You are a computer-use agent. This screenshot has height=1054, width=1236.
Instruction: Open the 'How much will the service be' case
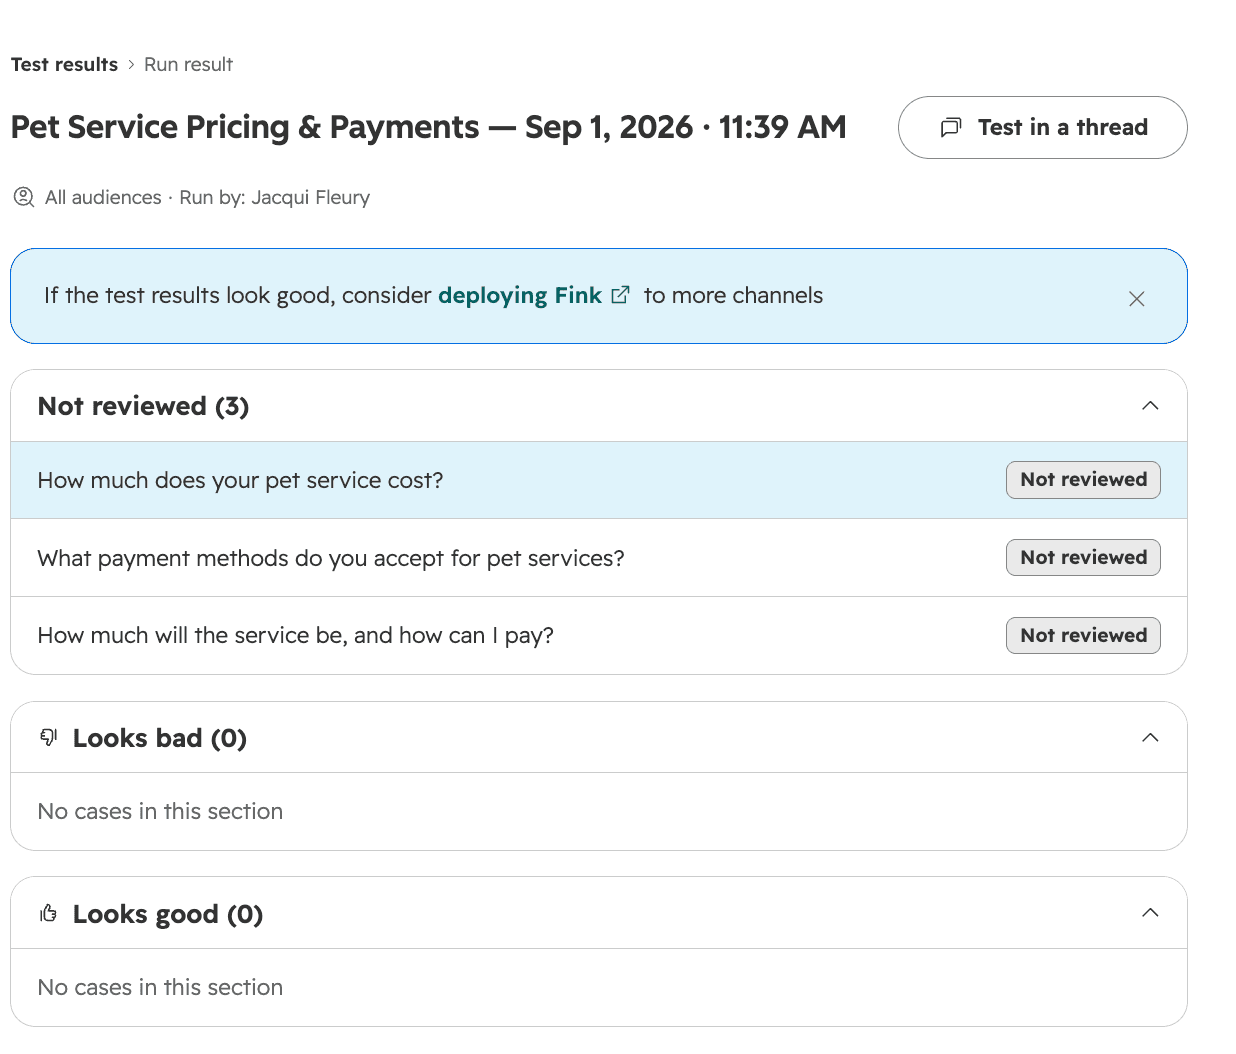pos(599,636)
